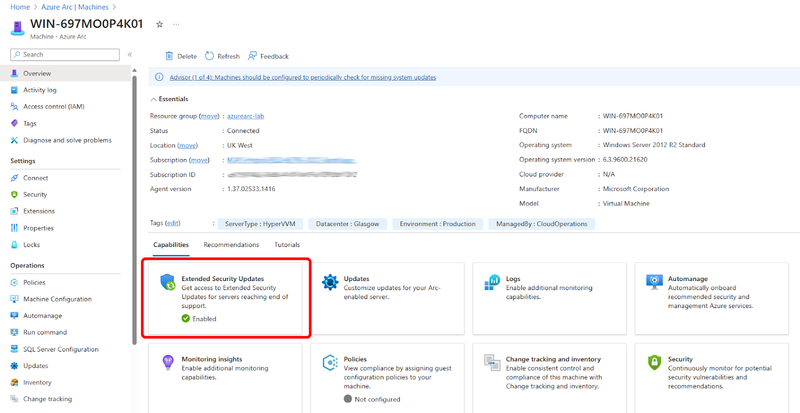Click the sidebar scroll up arrow
The width and height of the screenshot is (800, 413).
134,70
